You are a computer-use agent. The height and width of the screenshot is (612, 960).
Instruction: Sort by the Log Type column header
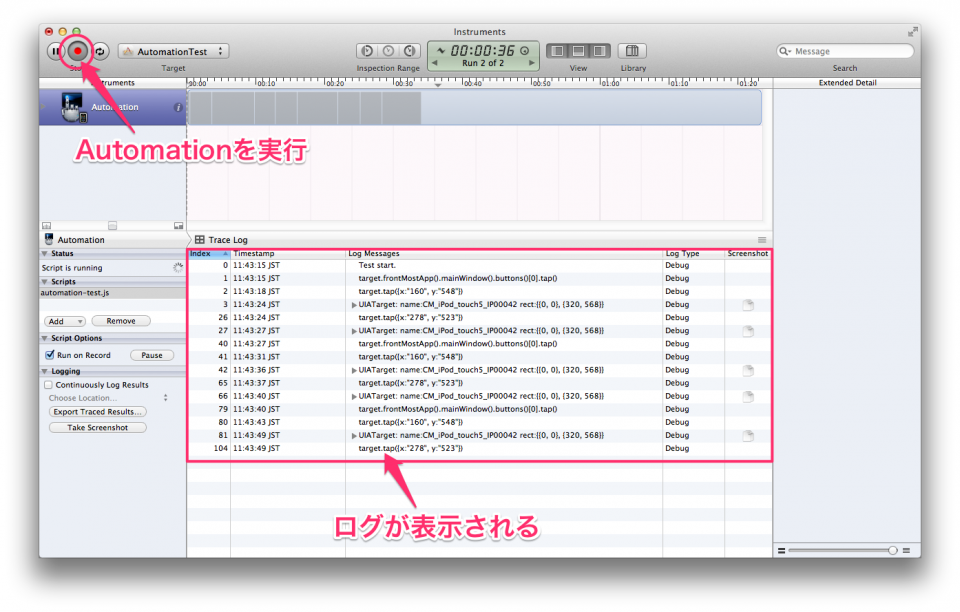click(694, 253)
